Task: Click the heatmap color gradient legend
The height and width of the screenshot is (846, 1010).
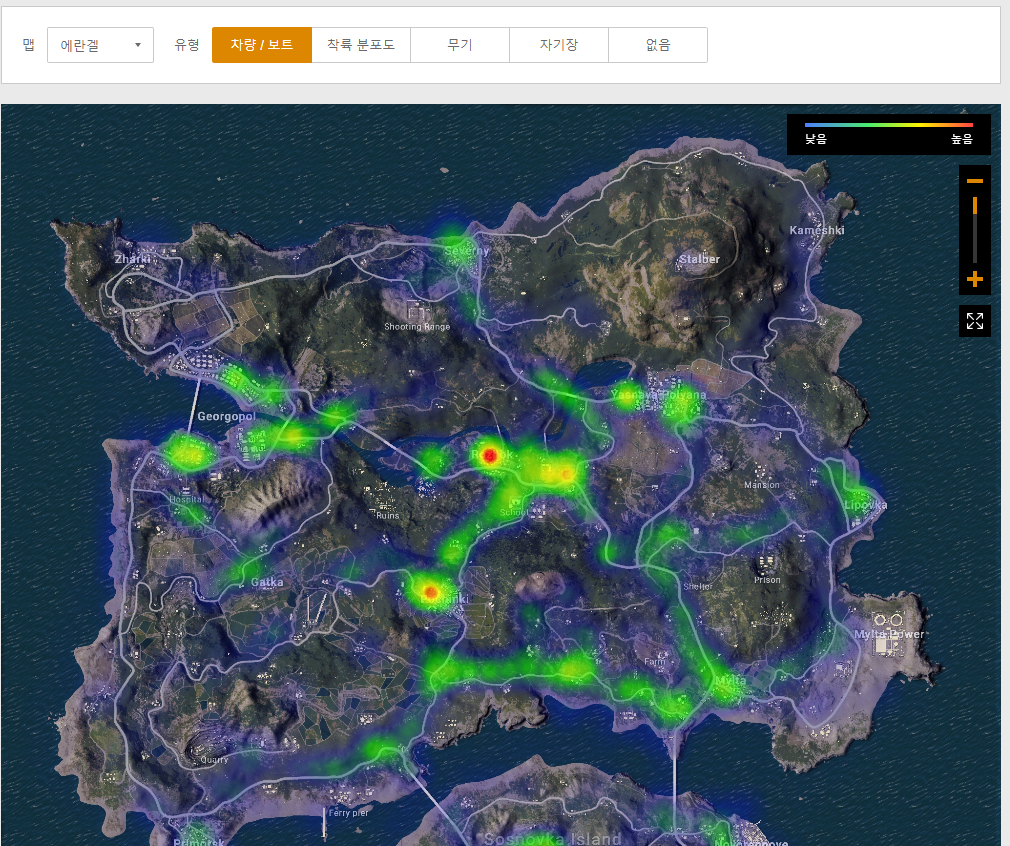Action: click(x=888, y=125)
